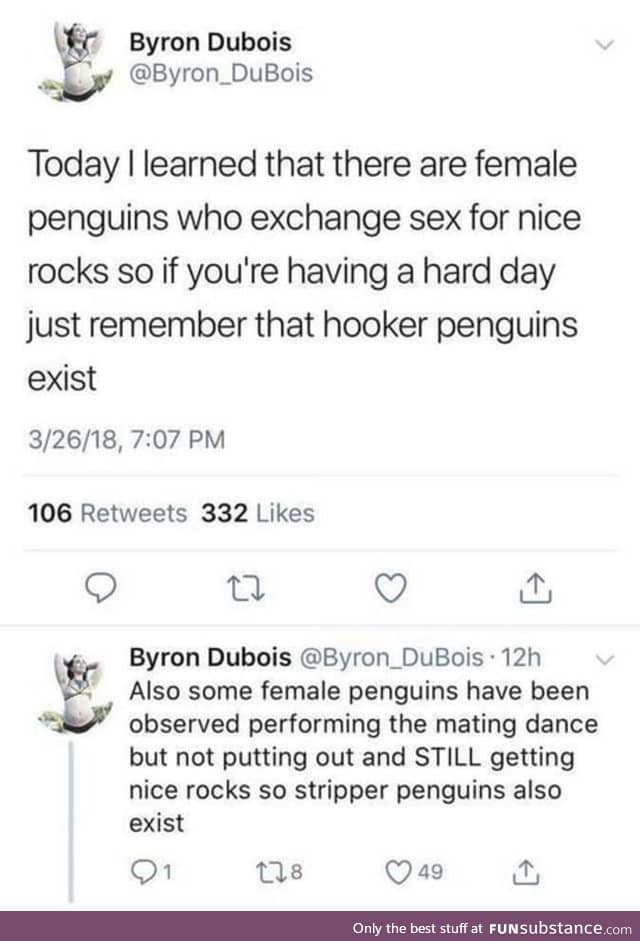Viewport: 640px width, 941px height.
Task: Open the chevron menu on the main tweet
Action: coord(604,42)
